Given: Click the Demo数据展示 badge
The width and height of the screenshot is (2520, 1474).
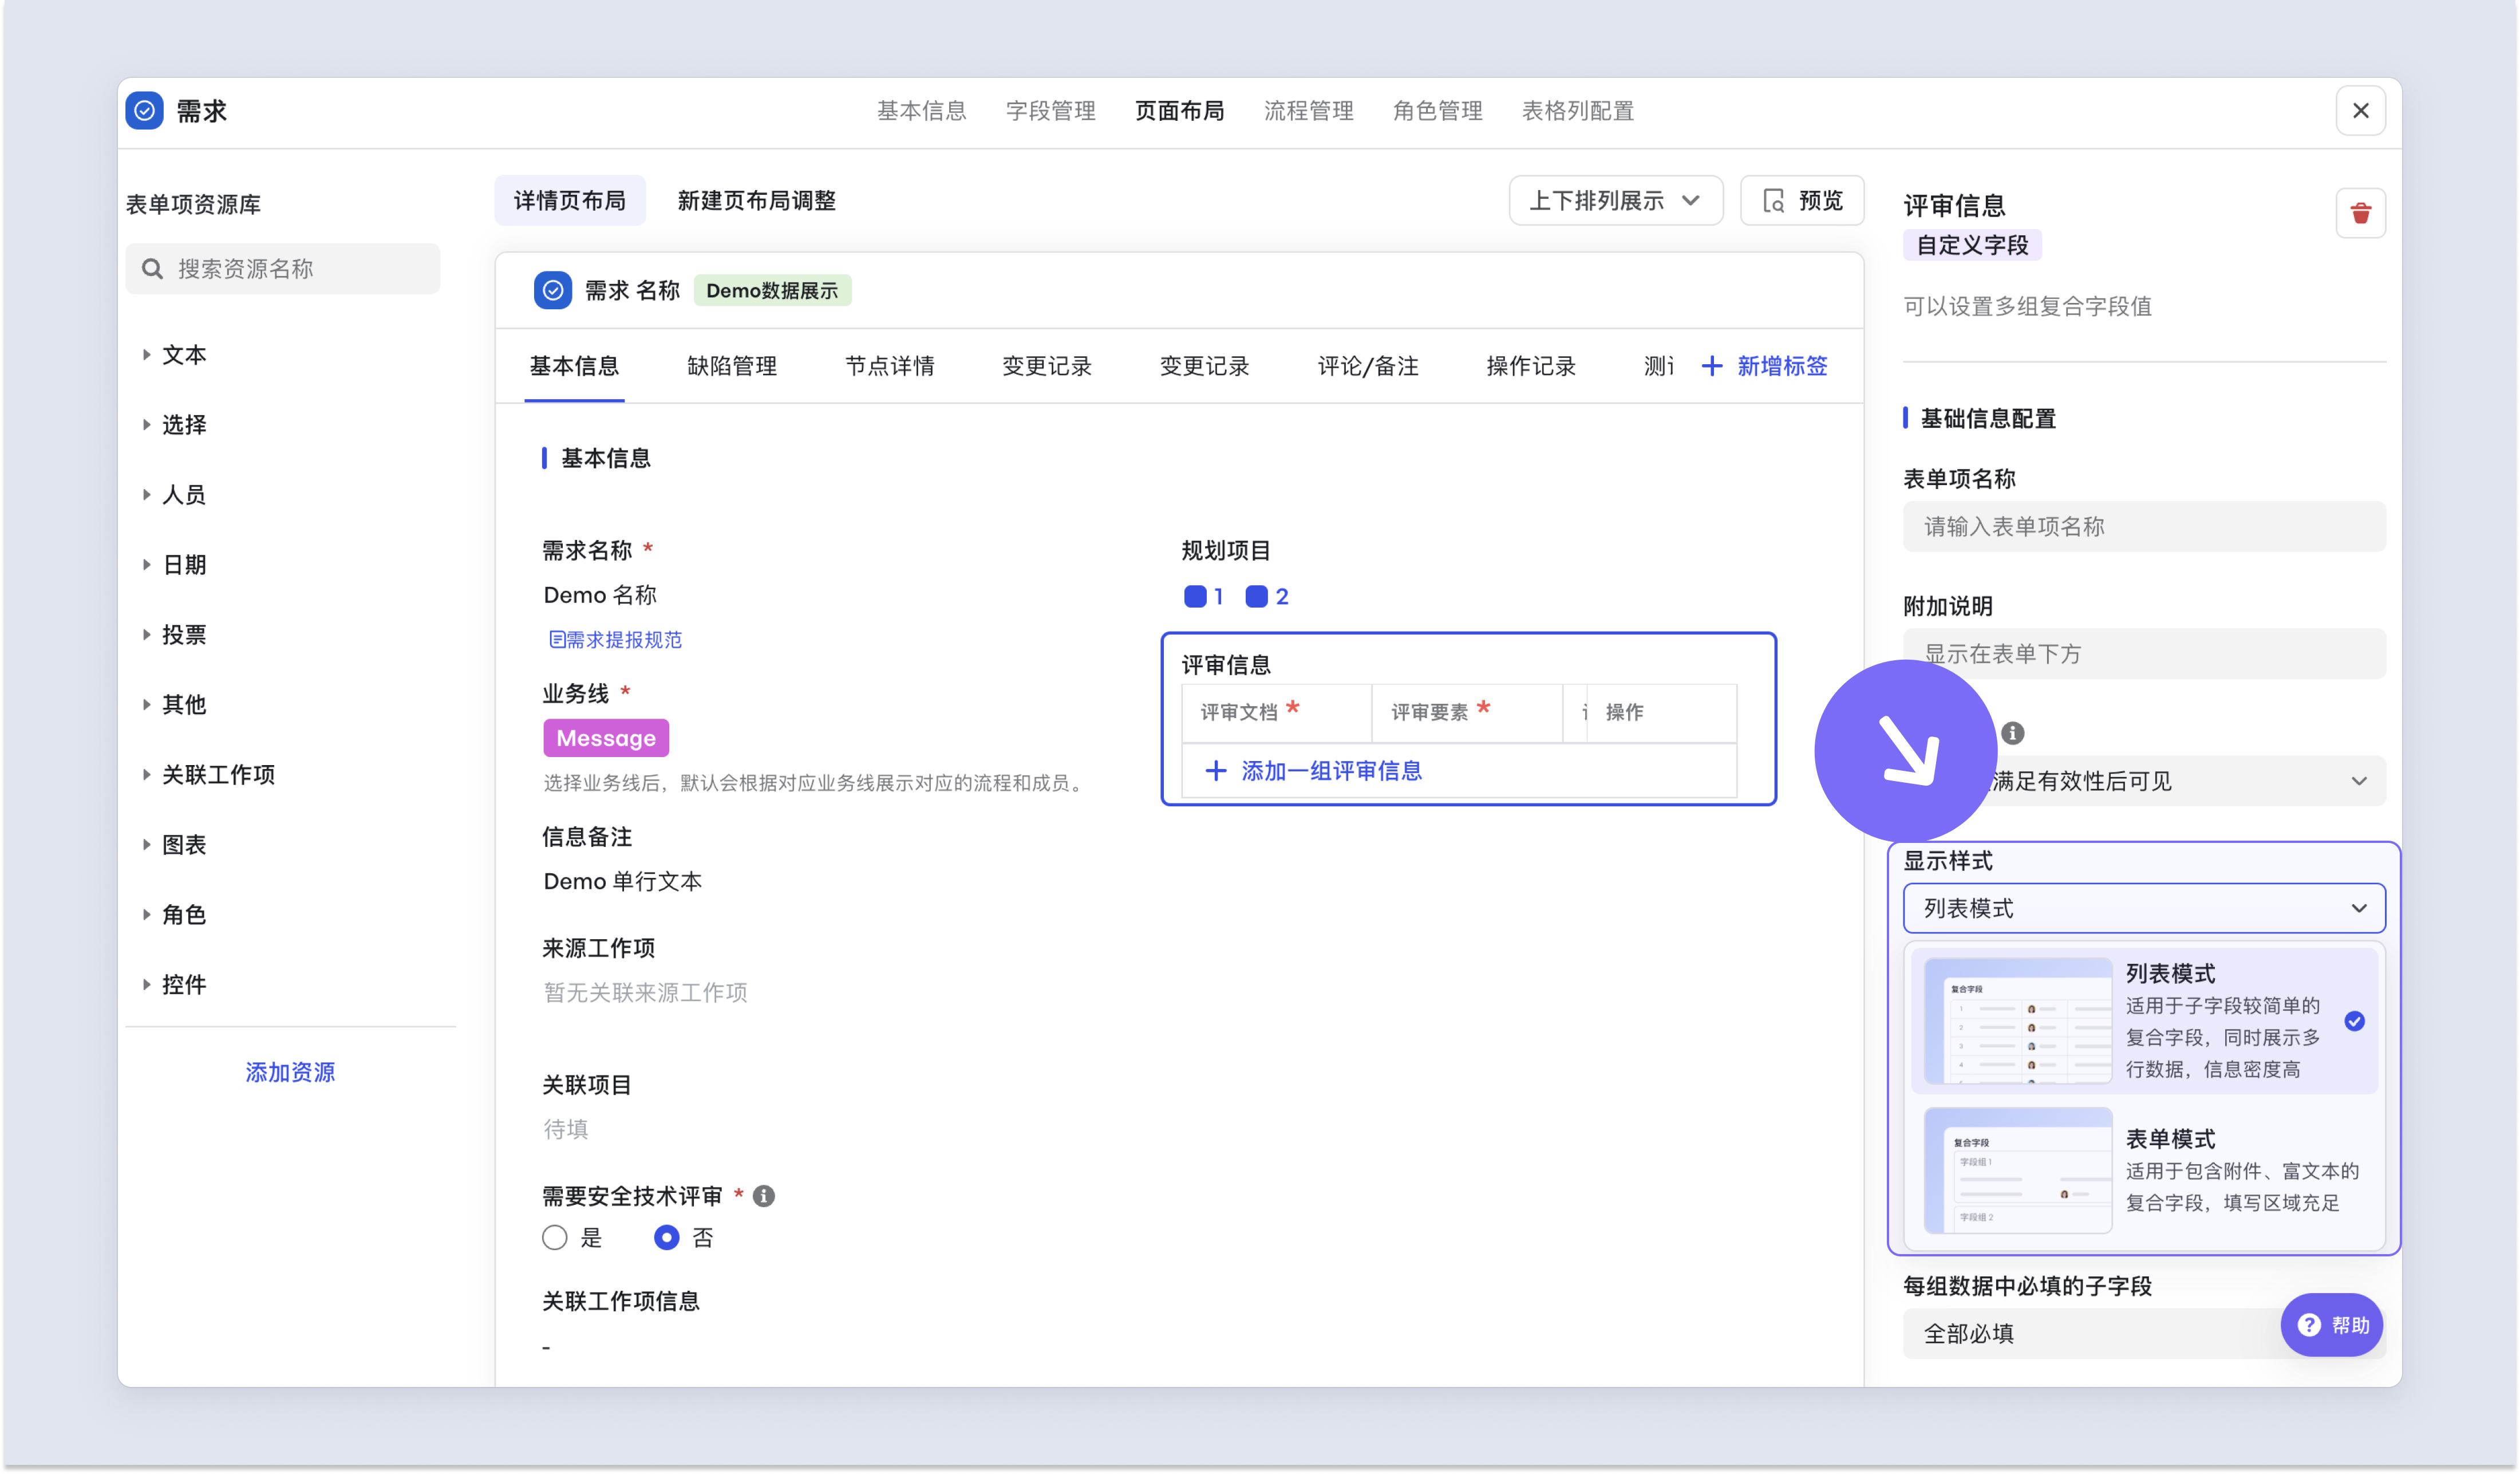Looking at the screenshot, I should coord(772,291).
